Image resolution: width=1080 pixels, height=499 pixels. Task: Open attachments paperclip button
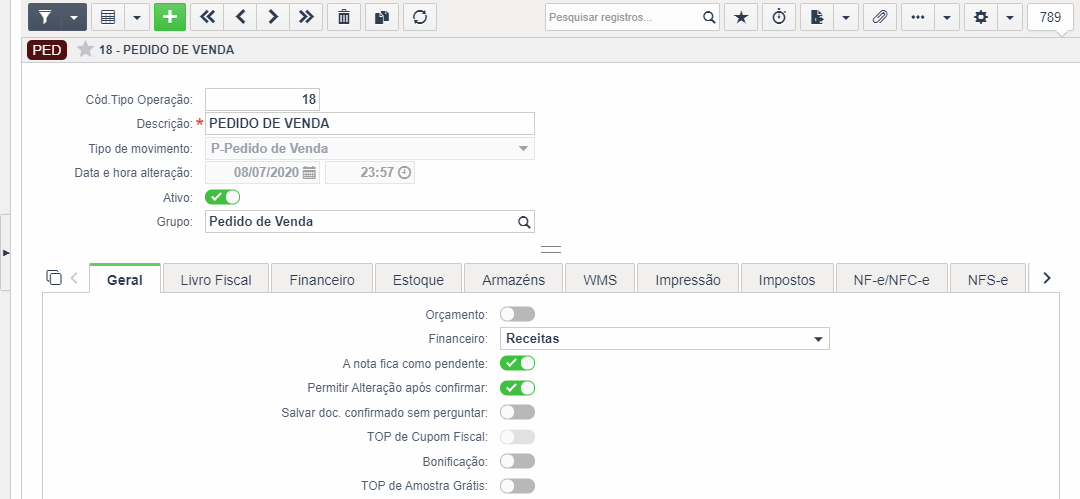tap(880, 17)
